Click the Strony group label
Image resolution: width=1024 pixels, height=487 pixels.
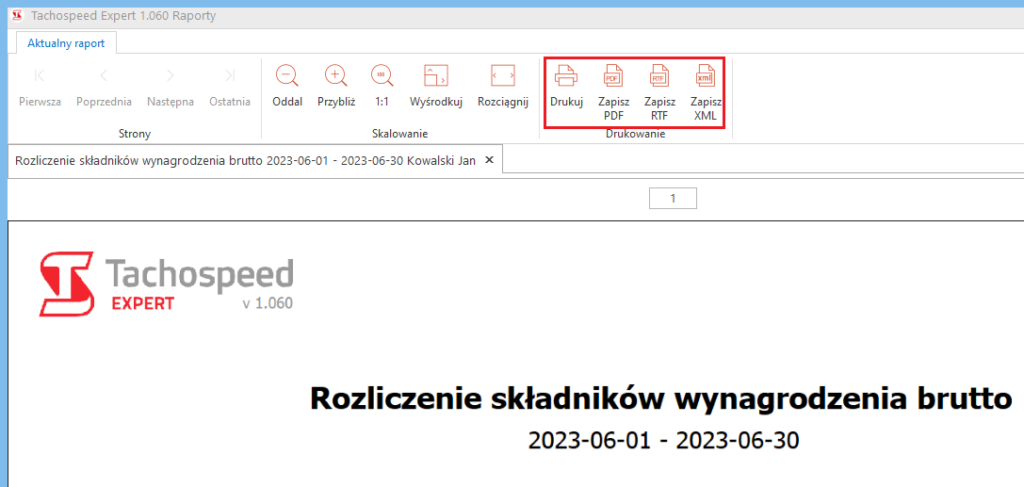[135, 134]
